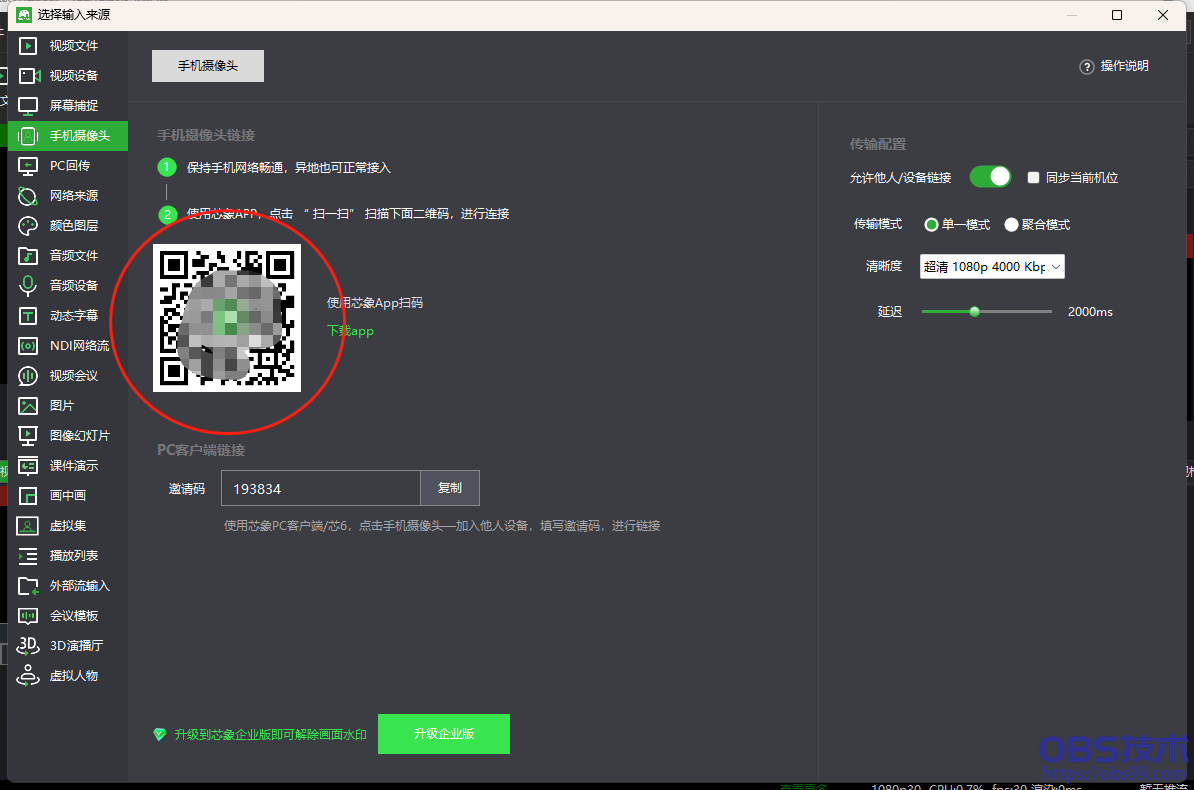Viewport: 1194px width, 790px height.
Task: Copy the invitation code with 复制
Action: click(450, 488)
